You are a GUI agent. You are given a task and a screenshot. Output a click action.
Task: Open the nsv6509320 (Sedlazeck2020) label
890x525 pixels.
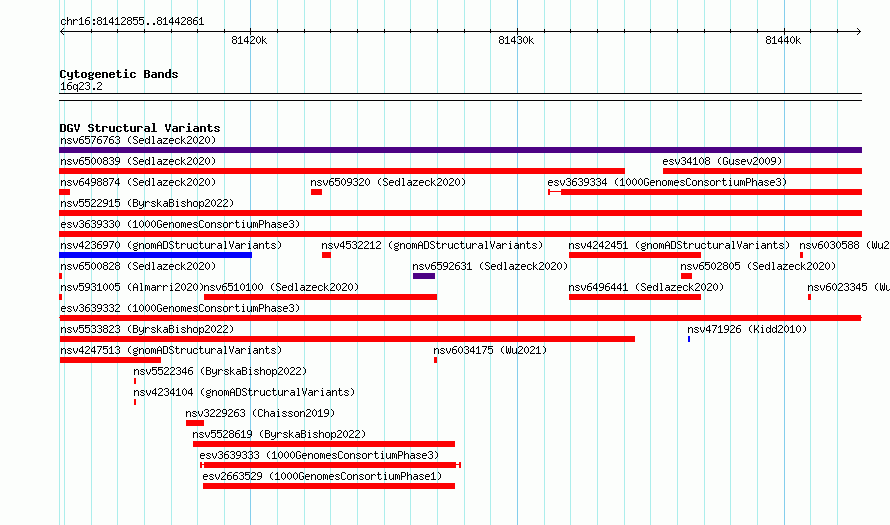pos(388,182)
